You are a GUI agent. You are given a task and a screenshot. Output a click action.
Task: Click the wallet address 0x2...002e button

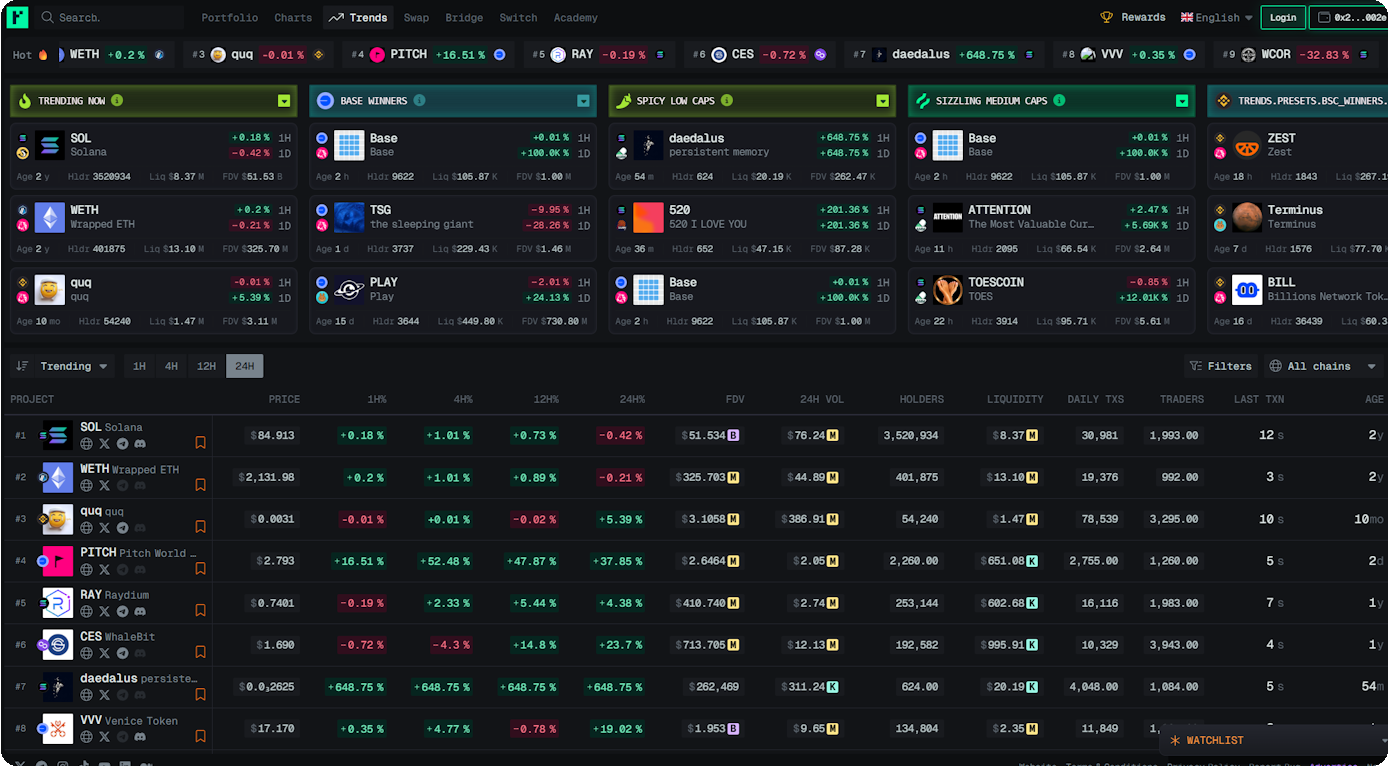(1349, 17)
